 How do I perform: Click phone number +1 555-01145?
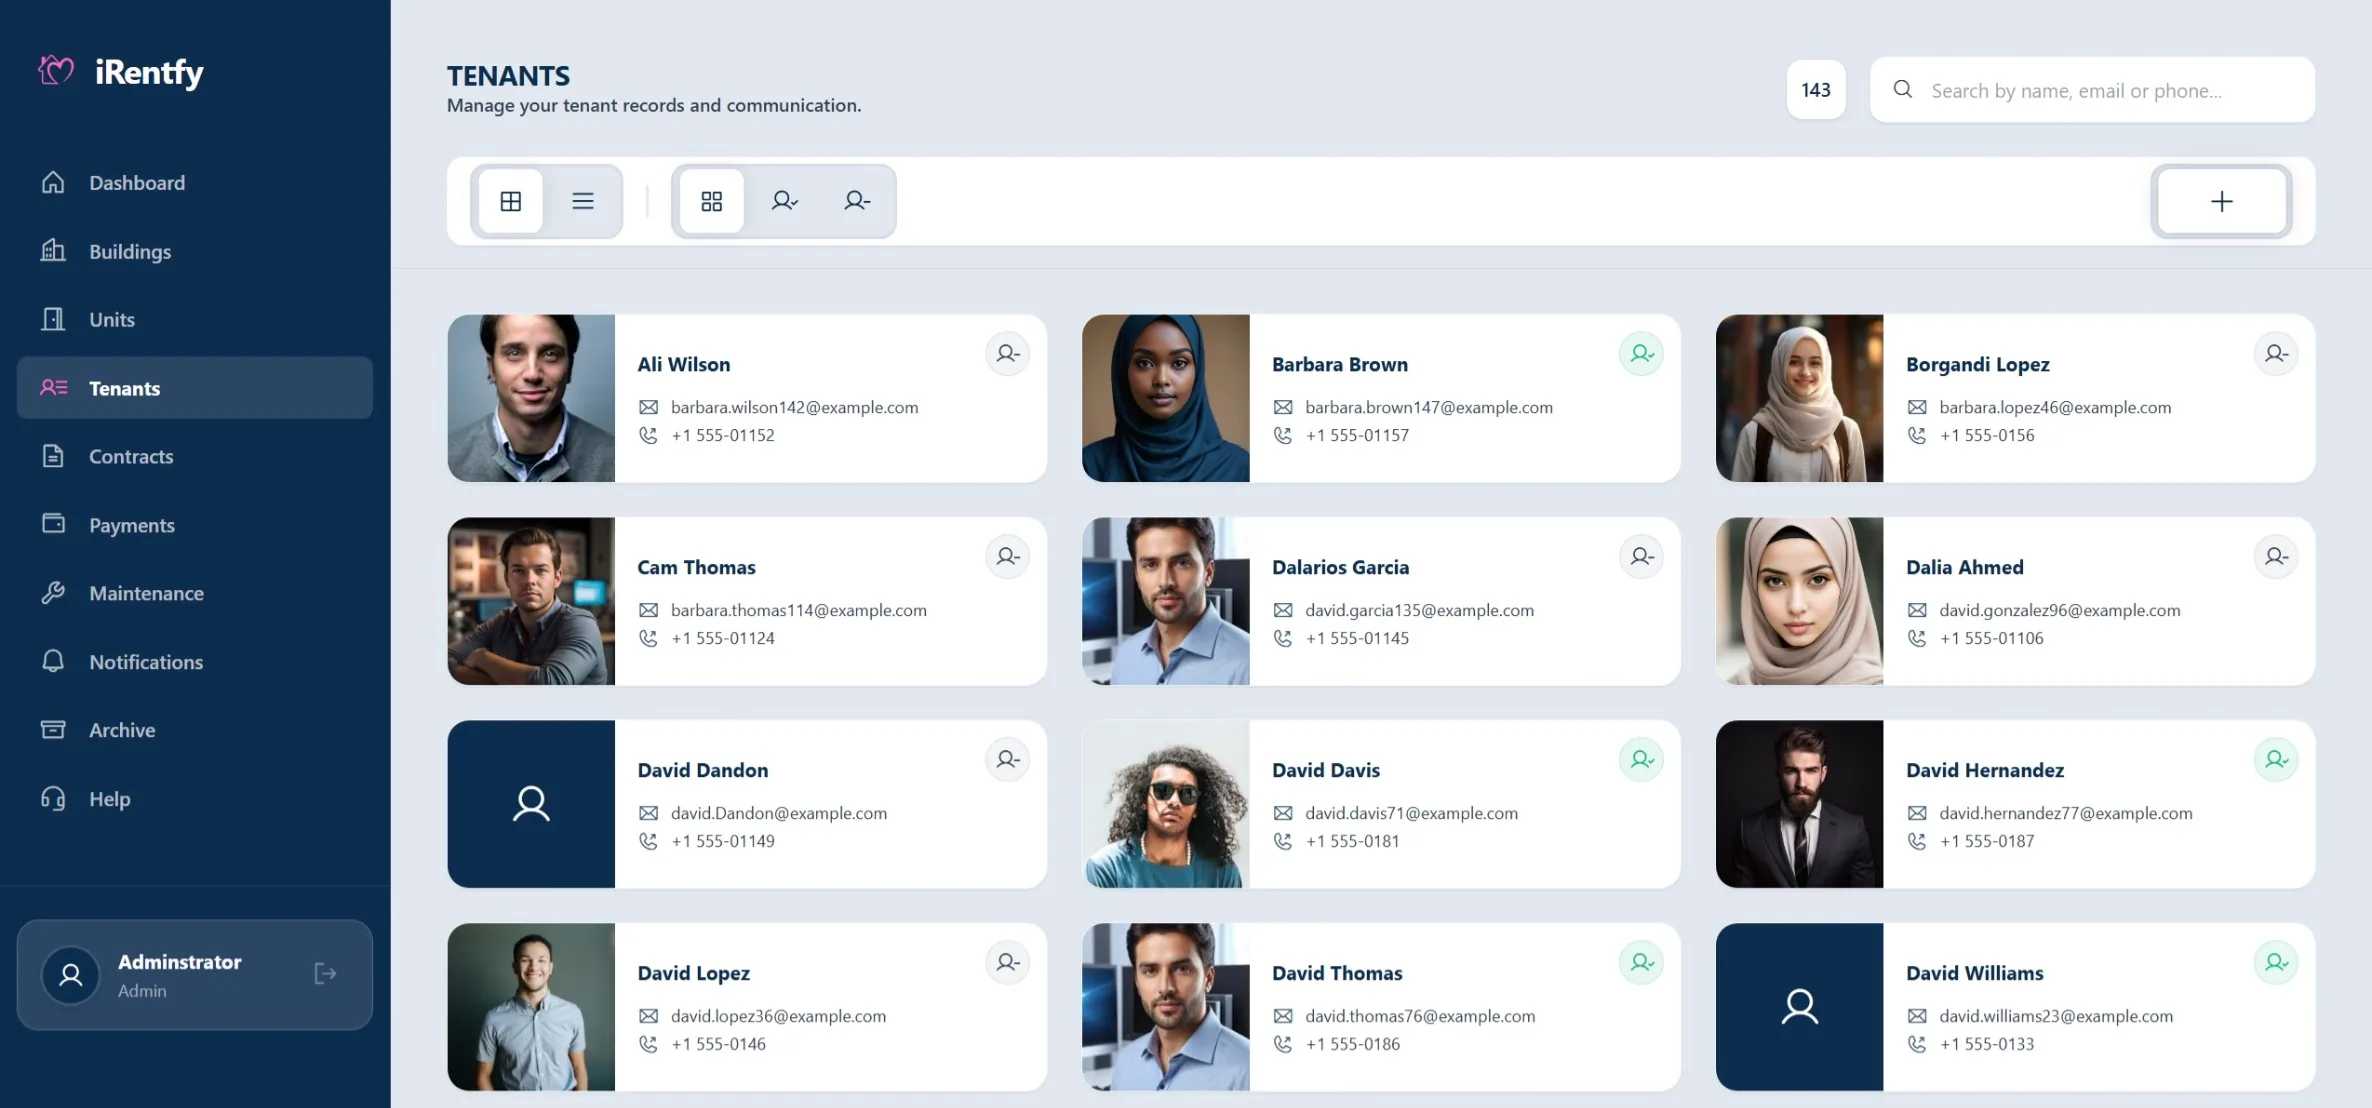click(x=1357, y=639)
